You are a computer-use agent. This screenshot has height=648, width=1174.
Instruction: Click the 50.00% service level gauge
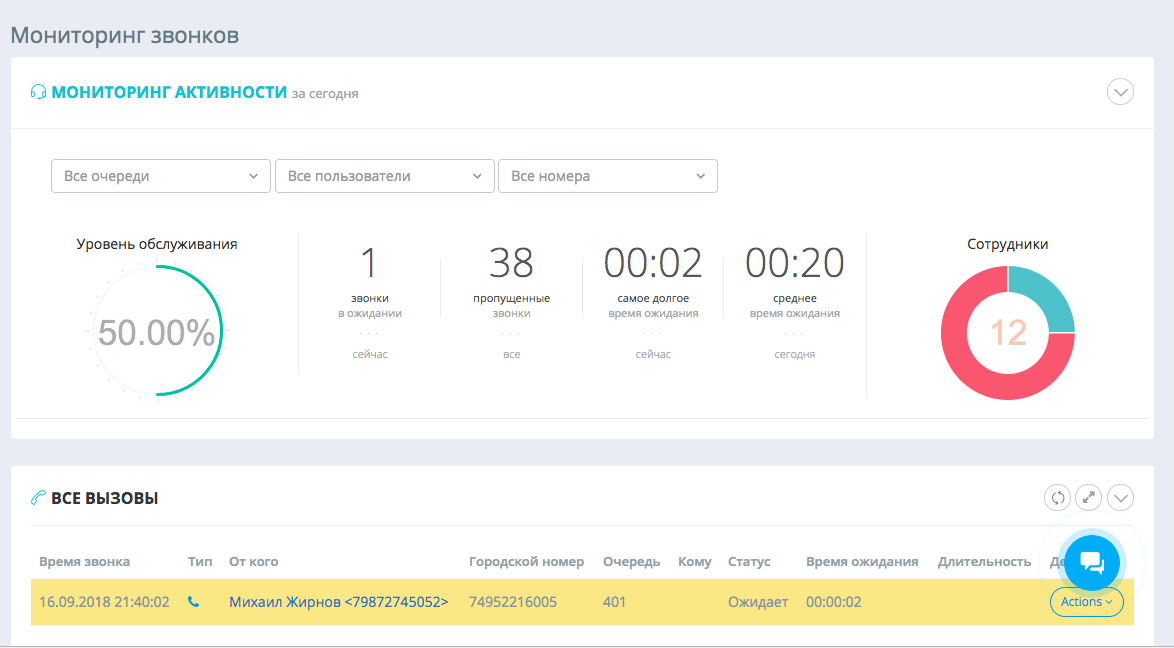pos(156,332)
